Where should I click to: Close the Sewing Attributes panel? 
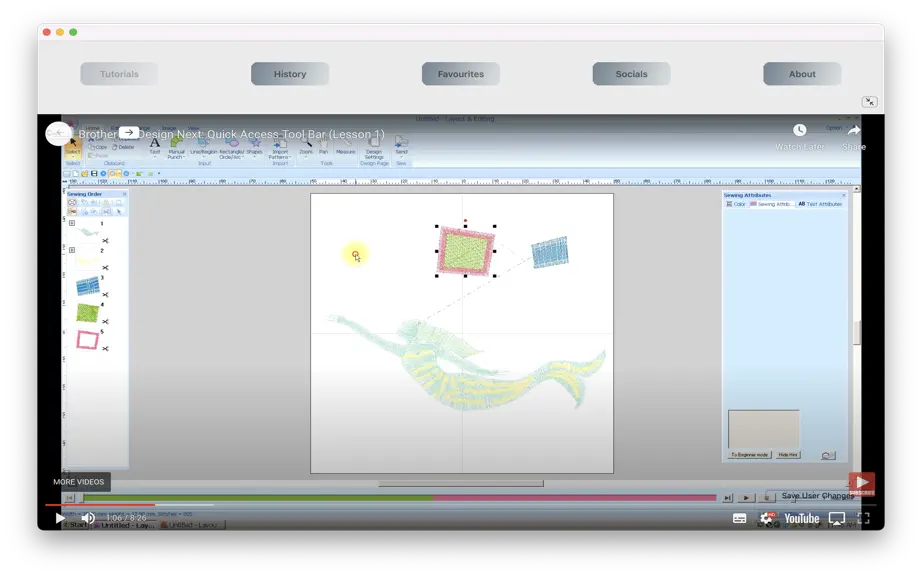(x=844, y=195)
